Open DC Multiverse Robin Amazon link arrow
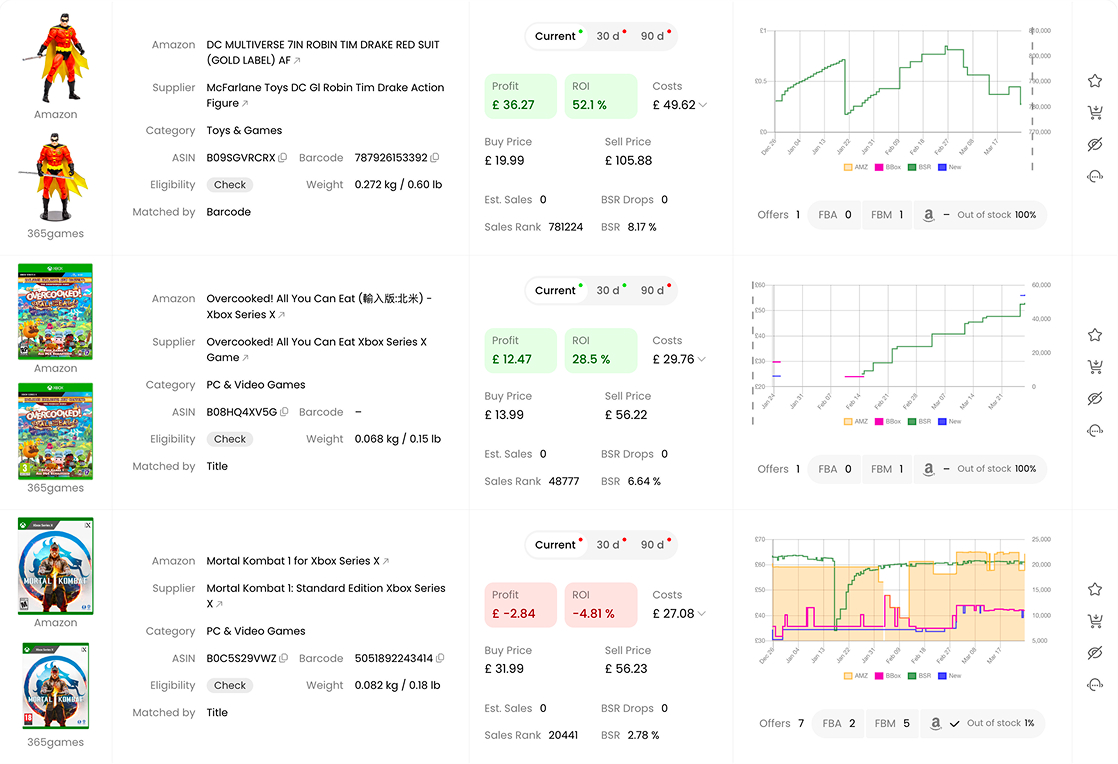 (x=297, y=61)
